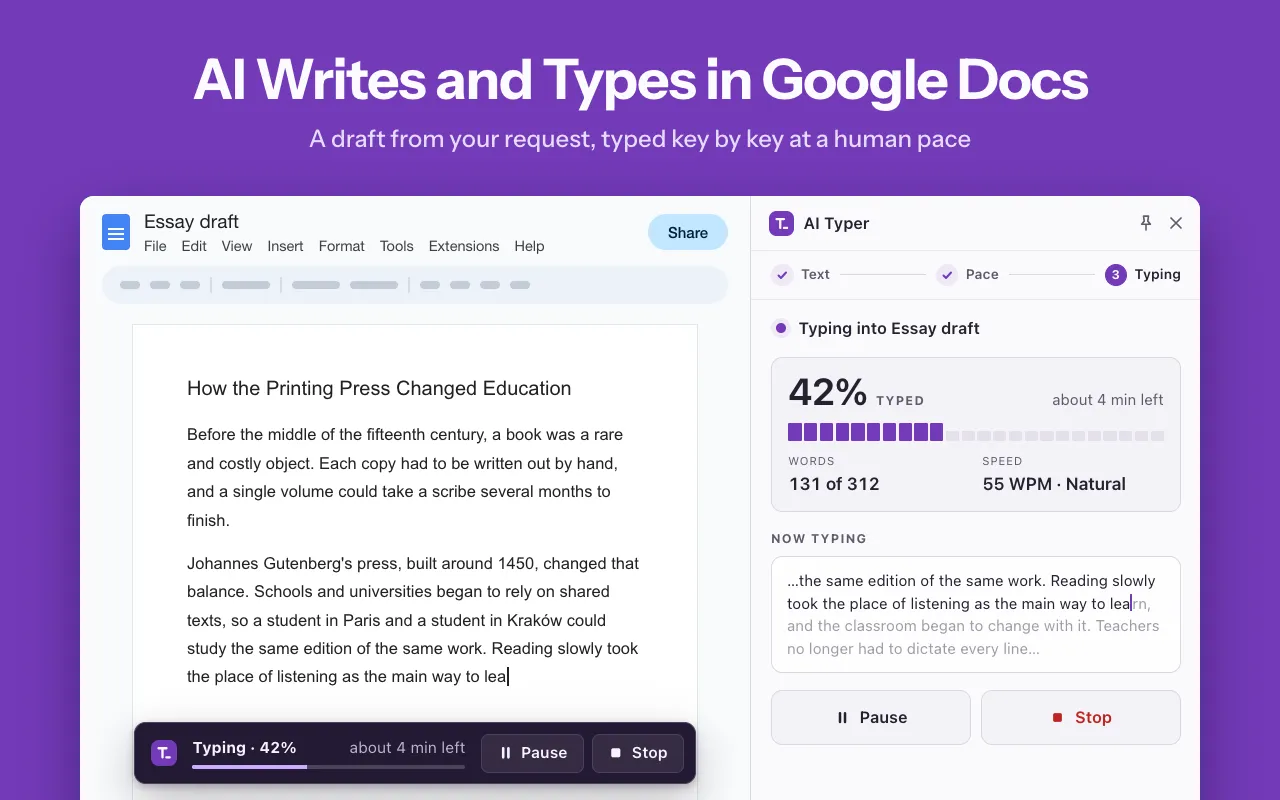The height and width of the screenshot is (800, 1280).
Task: Pause typing on the floating bar
Action: 533,753
